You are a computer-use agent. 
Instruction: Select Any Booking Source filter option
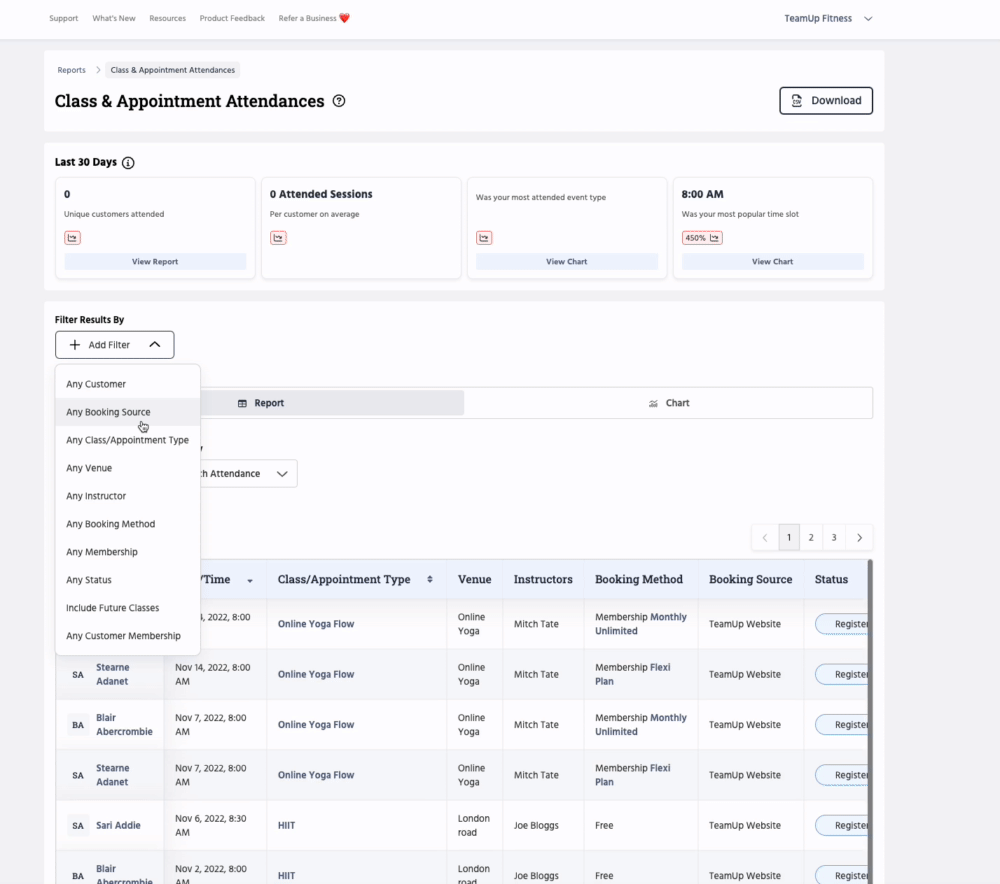(x=108, y=412)
